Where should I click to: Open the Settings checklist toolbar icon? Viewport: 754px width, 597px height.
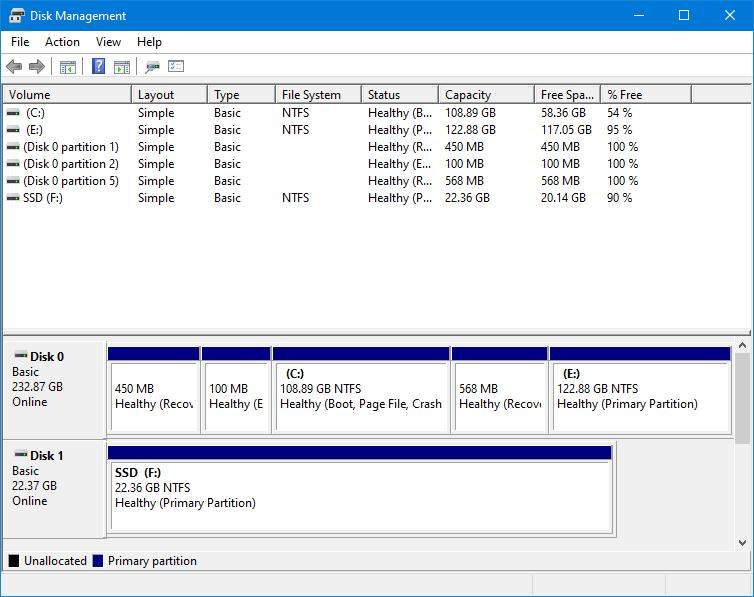(x=176, y=67)
